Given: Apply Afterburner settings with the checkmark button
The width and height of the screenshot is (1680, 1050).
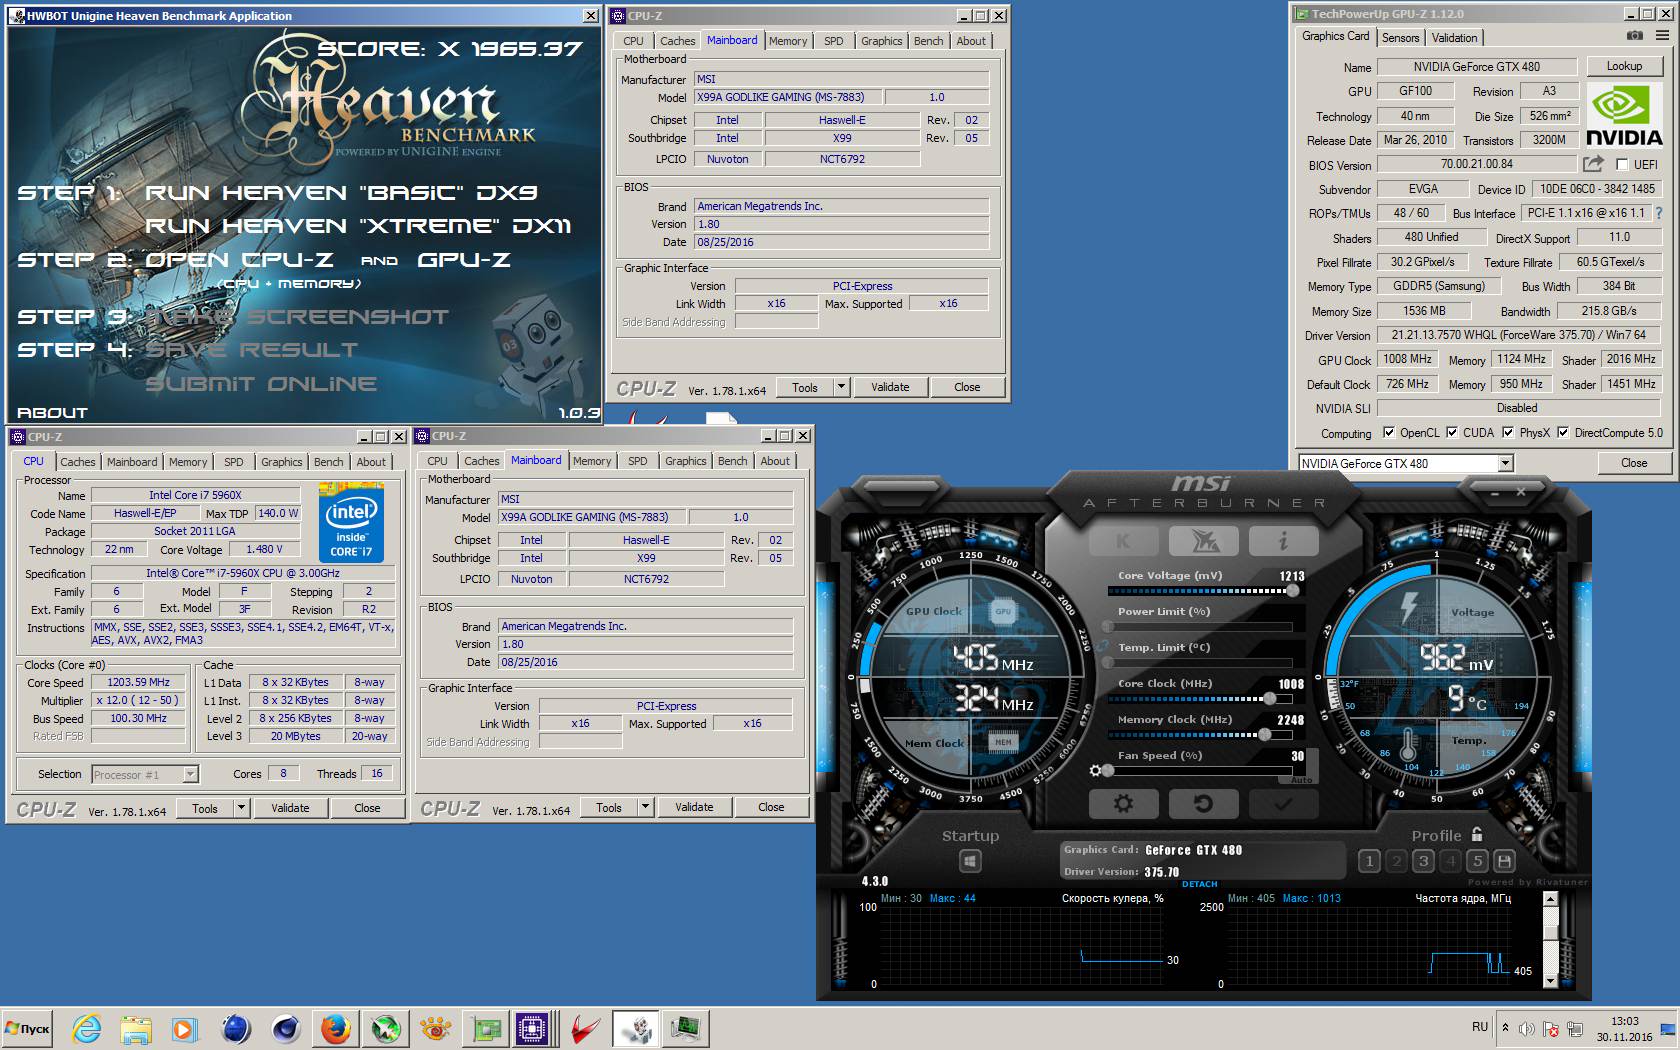Looking at the screenshot, I should click(1283, 804).
